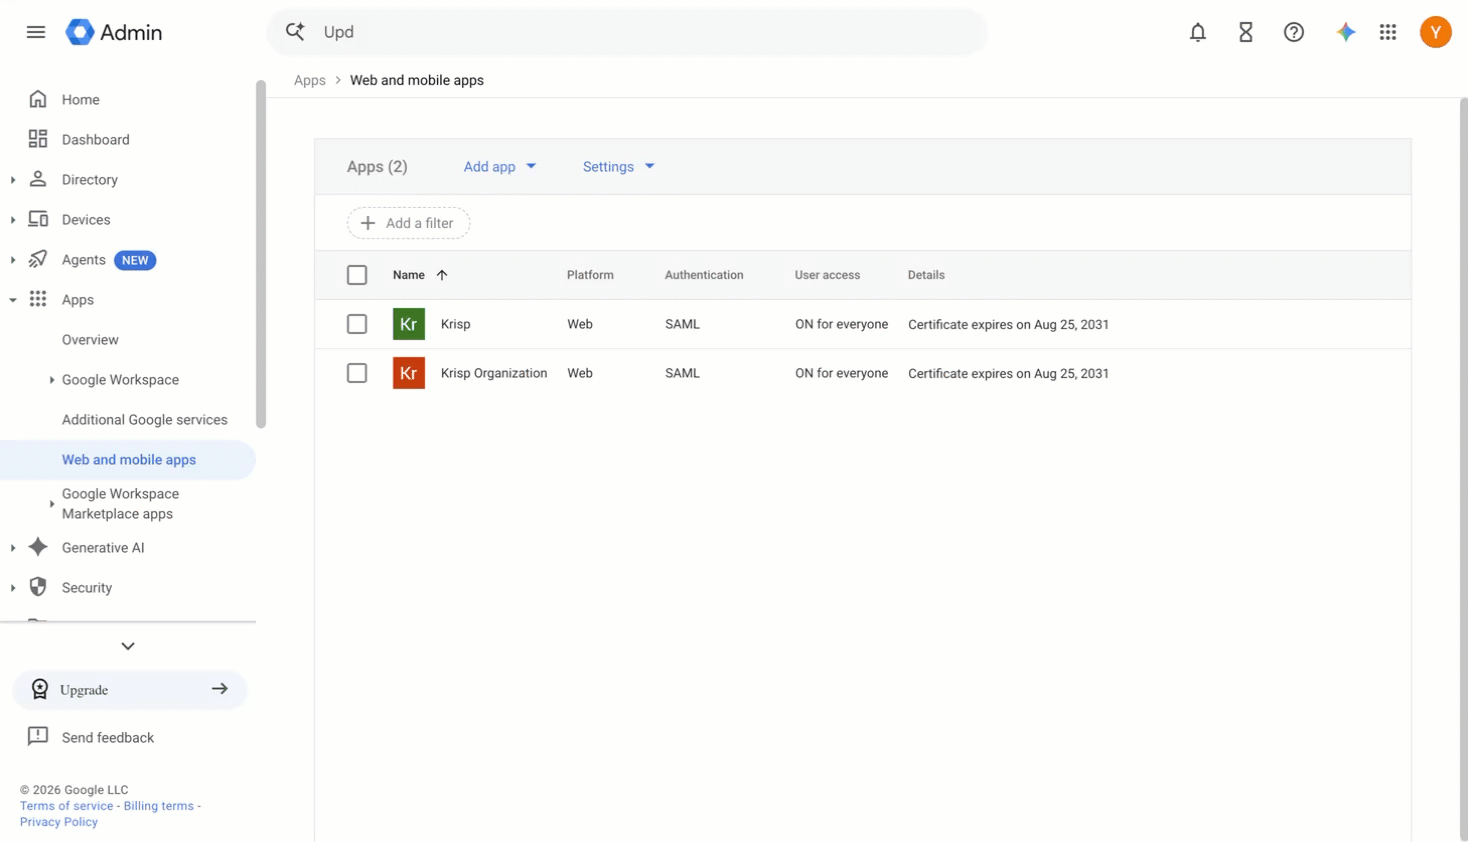Open the main menu hamburger icon
1468x842 pixels.
click(36, 32)
